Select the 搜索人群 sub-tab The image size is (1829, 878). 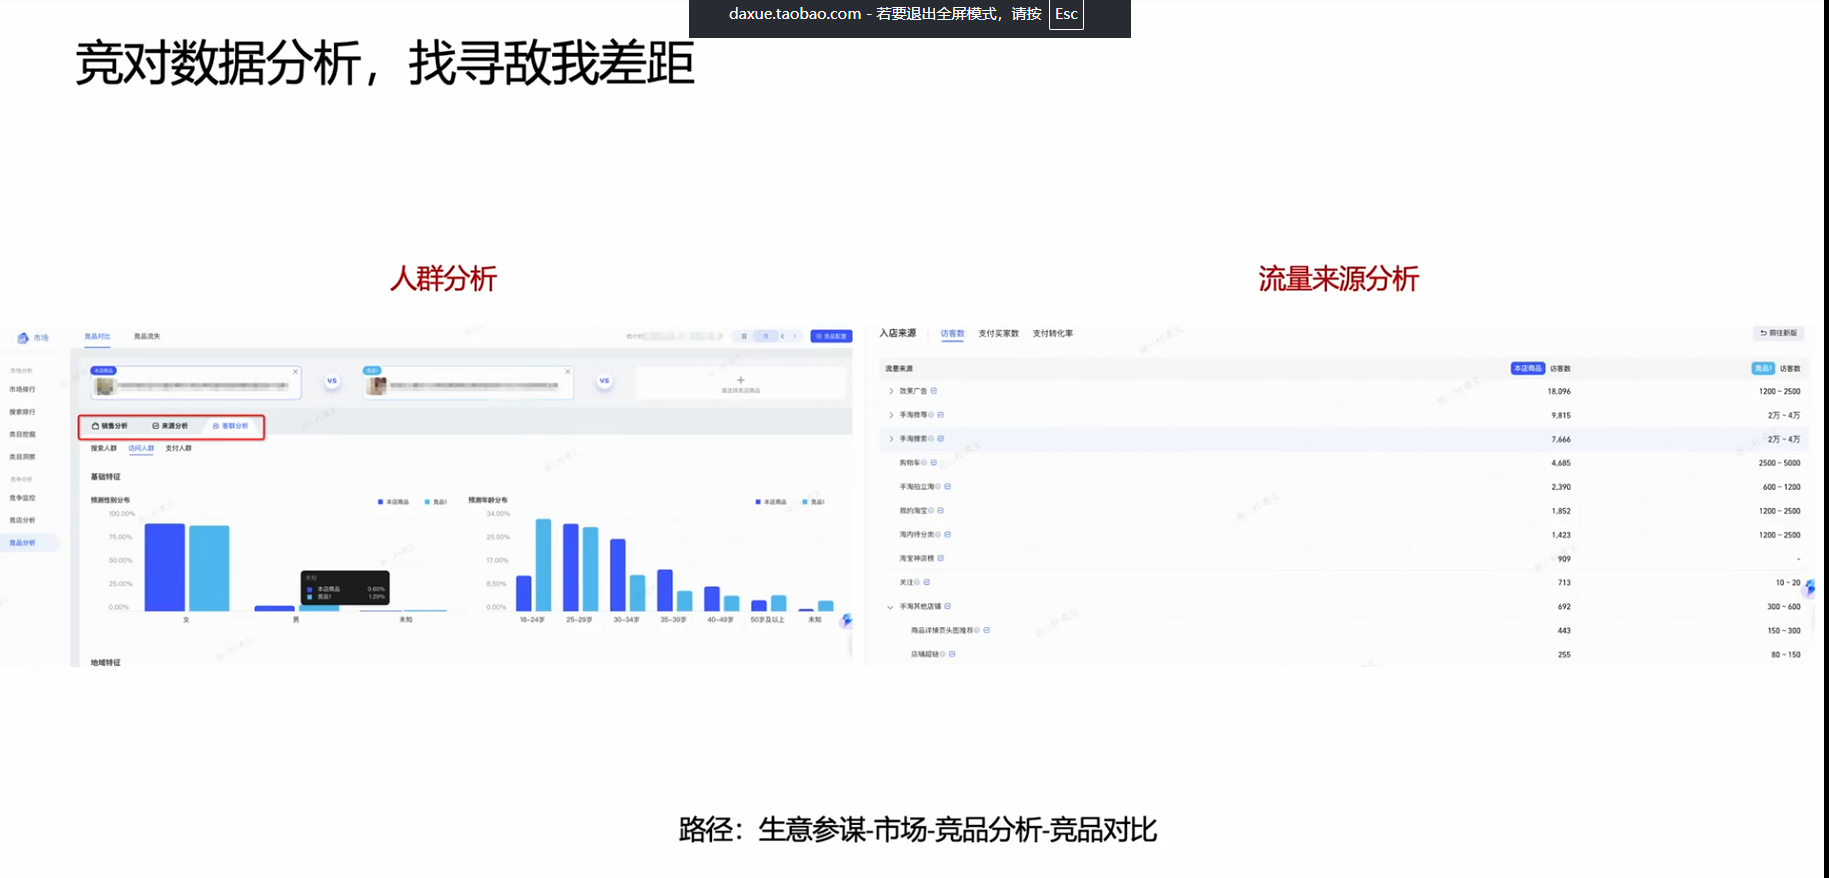[x=104, y=448]
